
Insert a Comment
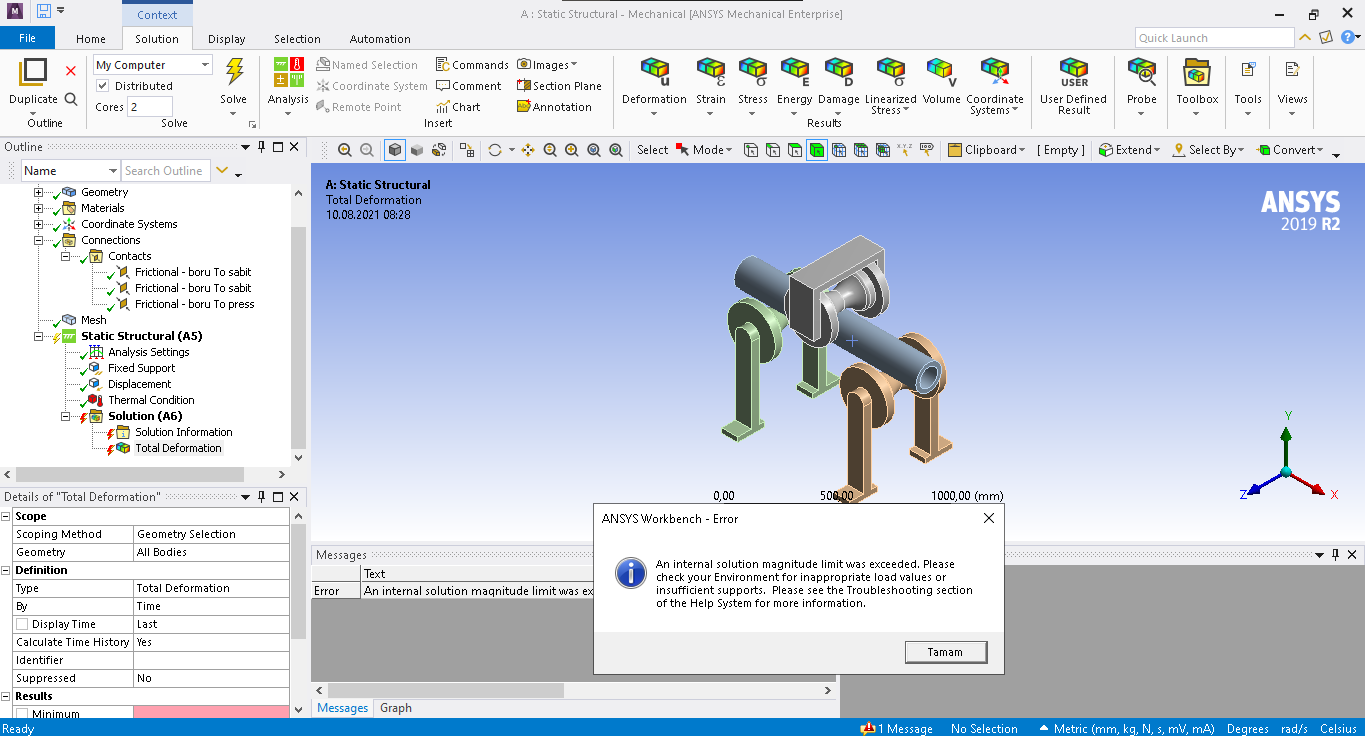pos(469,86)
